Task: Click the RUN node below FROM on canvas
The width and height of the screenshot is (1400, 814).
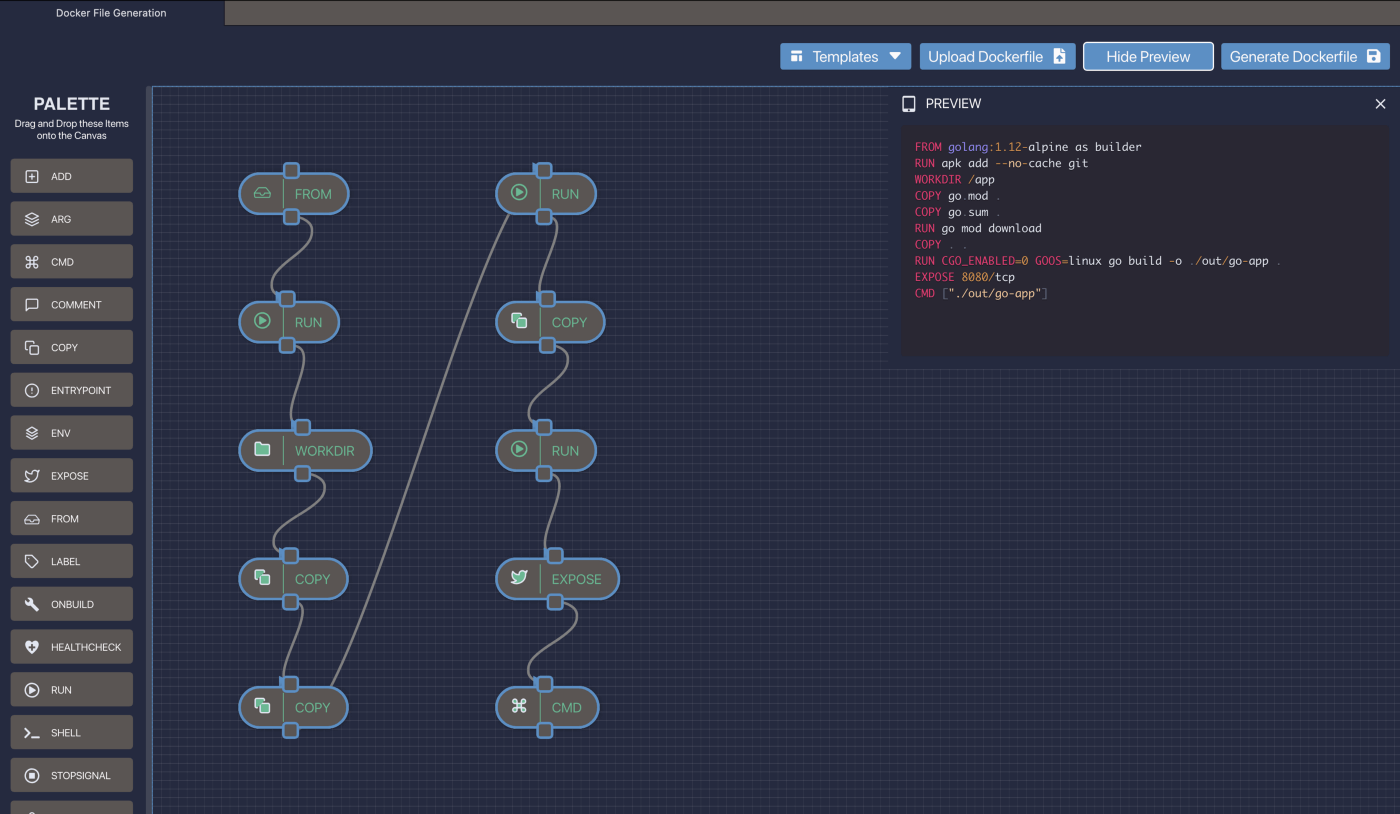Action: click(289, 322)
